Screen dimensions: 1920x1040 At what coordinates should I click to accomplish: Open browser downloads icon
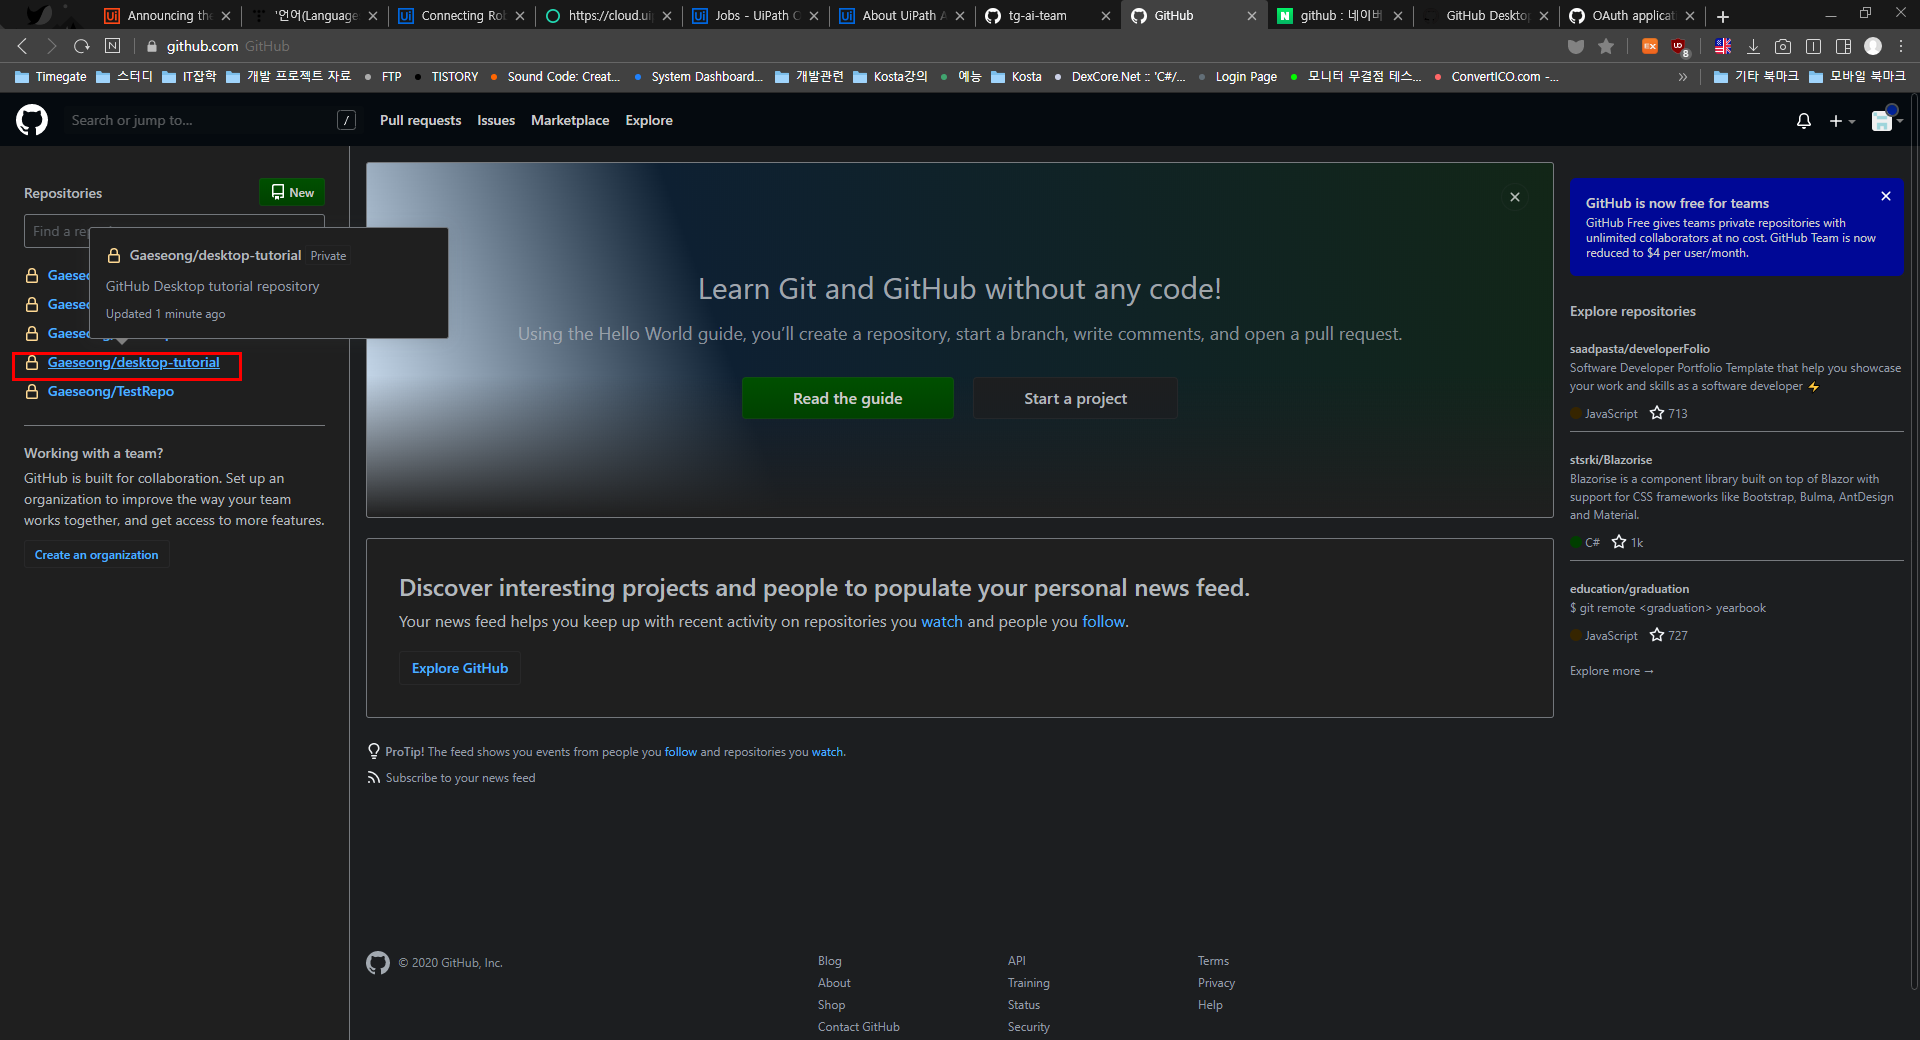click(x=1753, y=46)
